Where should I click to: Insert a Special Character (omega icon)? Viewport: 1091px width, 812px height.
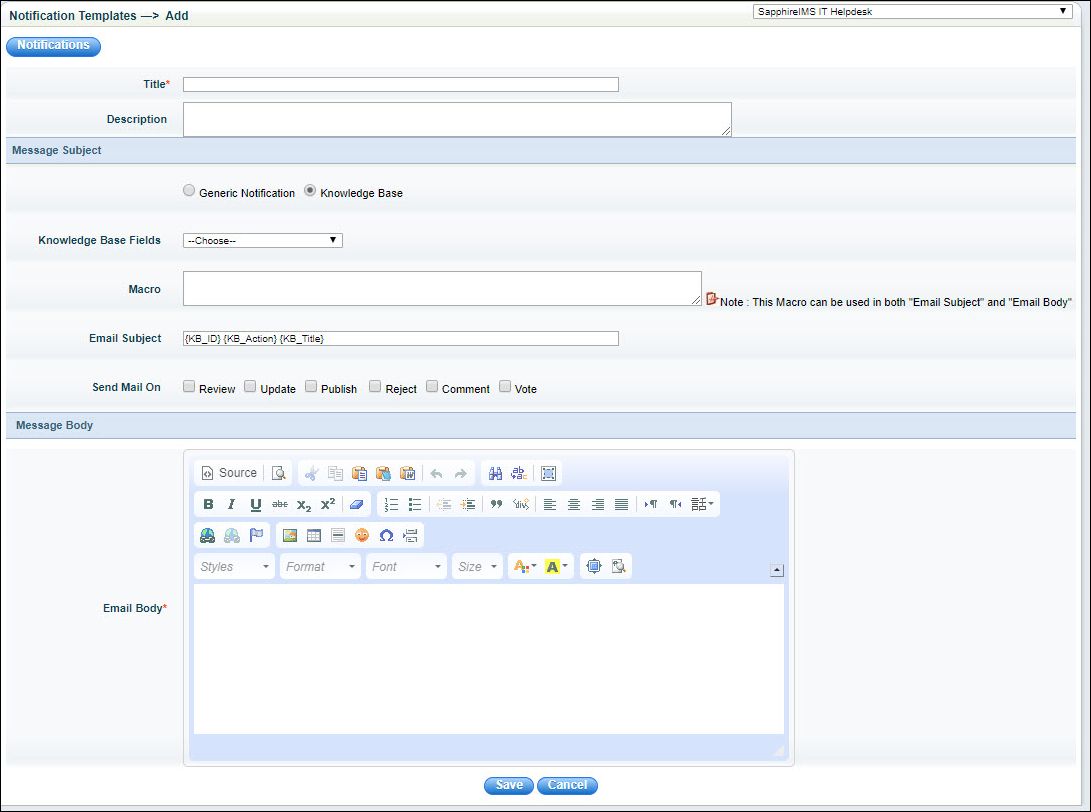point(386,535)
